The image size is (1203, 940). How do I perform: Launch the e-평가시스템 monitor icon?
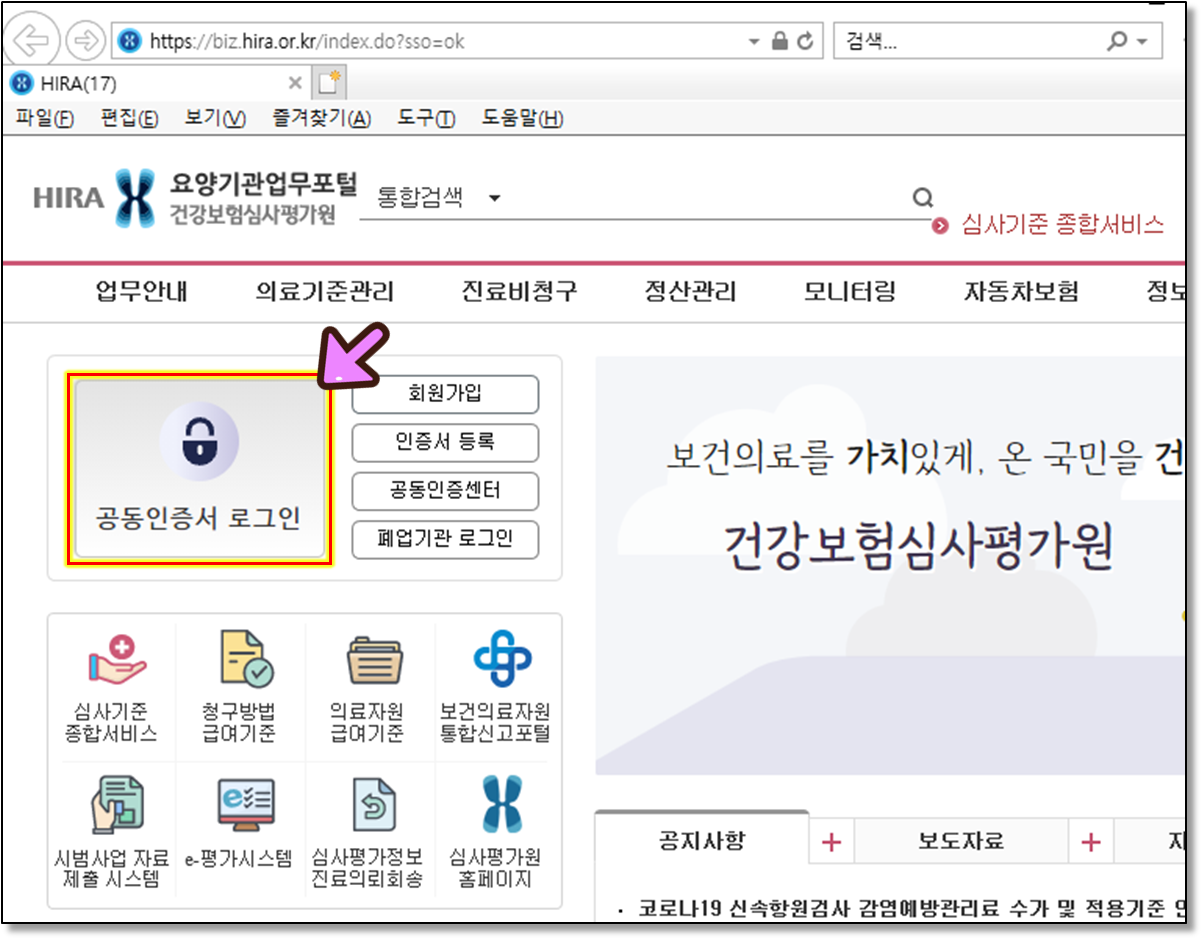(x=245, y=806)
